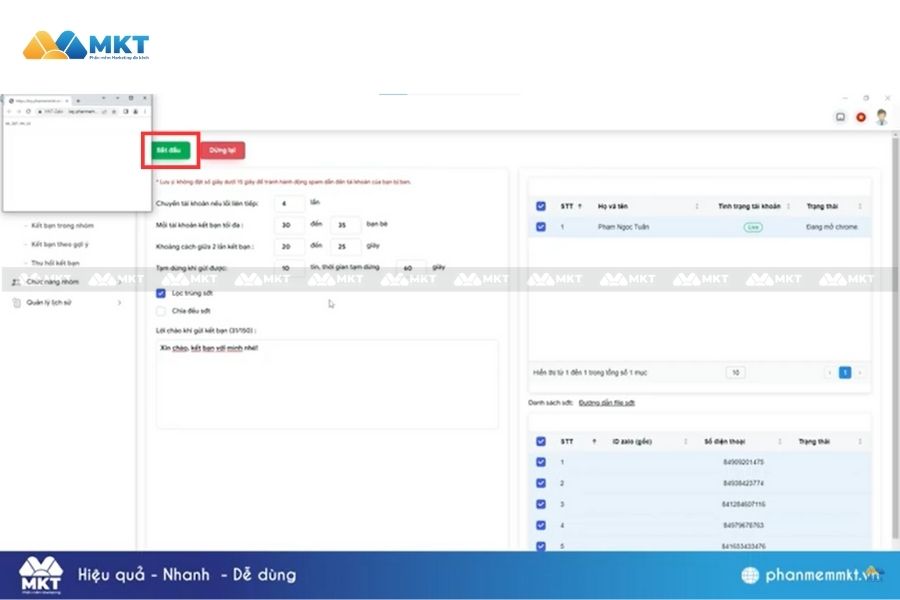Uncheck the Pham Ngoc Tuấn account row
900x600 pixels.
[x=541, y=227]
